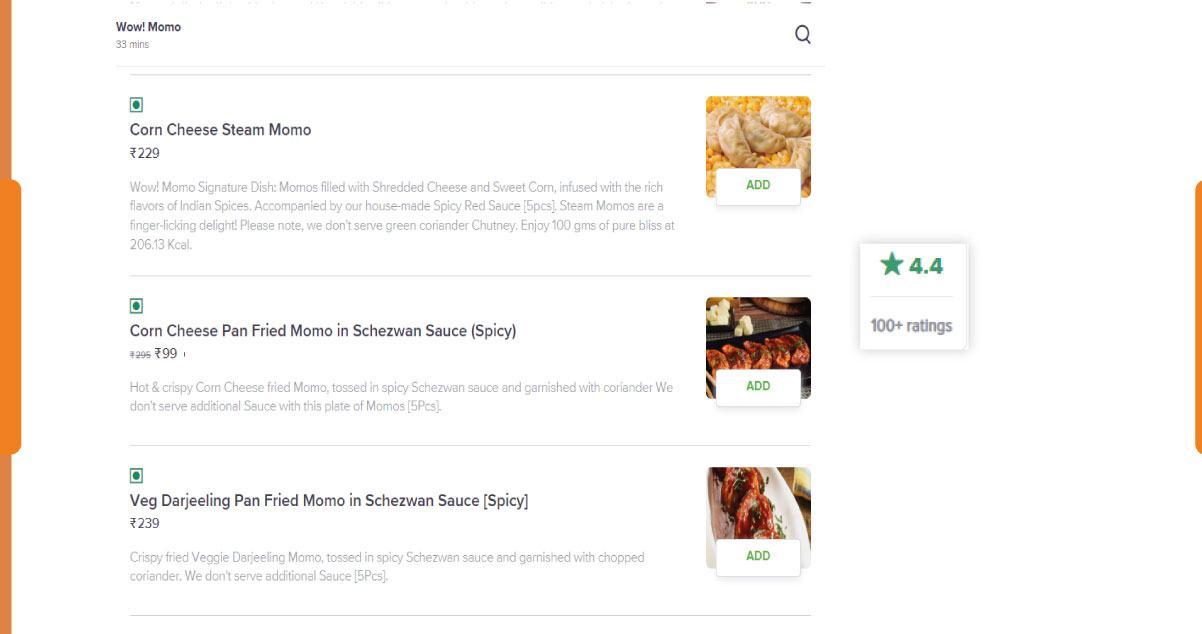Click the ₹229 price of Corn Cheese Steam Momo
Viewport: 1202px width, 634px height.
(x=144, y=153)
